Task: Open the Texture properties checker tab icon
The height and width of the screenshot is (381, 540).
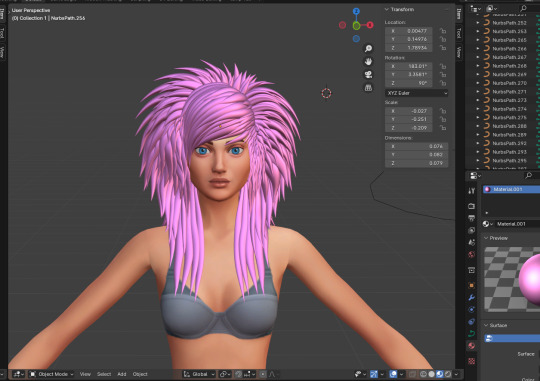Action: pos(471,361)
